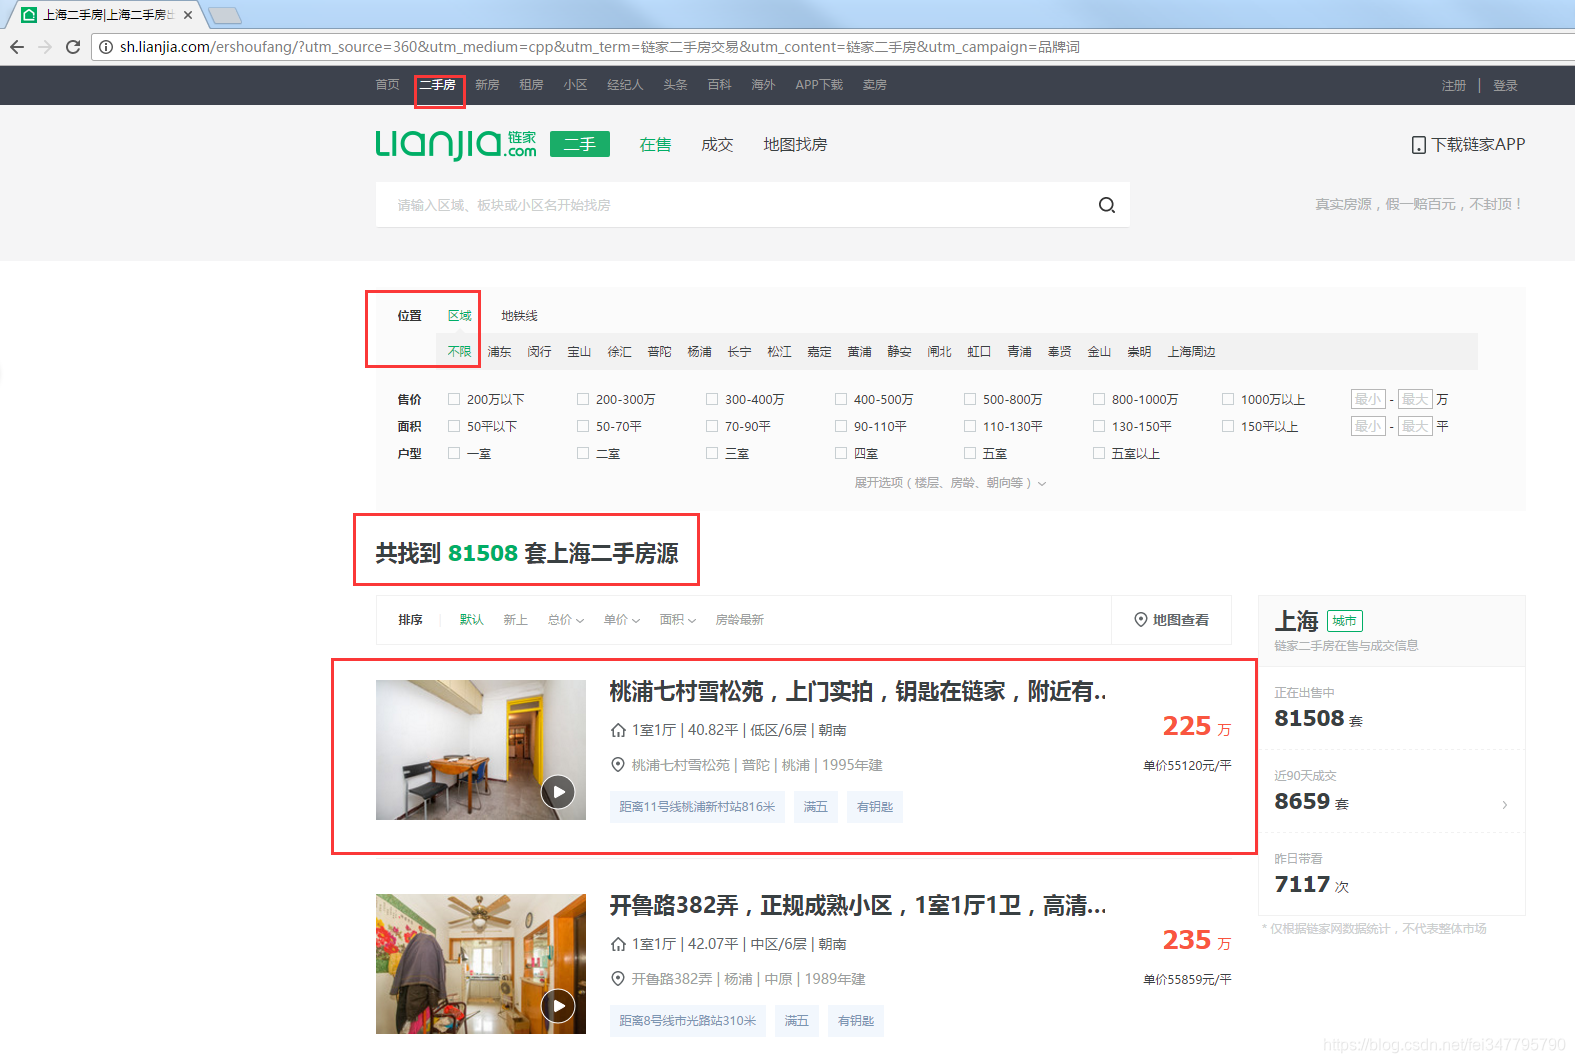Switch to the 地铁线 location tab
Image resolution: width=1575 pixels, height=1063 pixels.
[x=519, y=316]
